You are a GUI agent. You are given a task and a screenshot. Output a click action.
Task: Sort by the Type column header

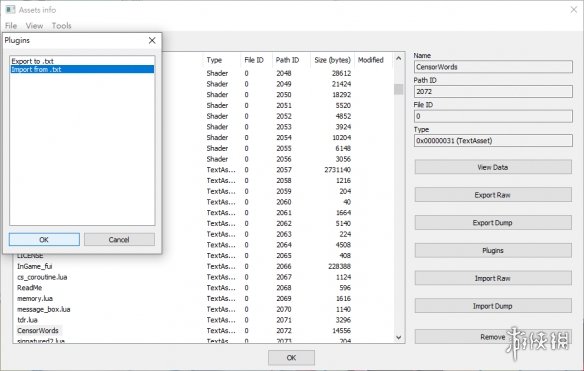pyautogui.click(x=222, y=60)
